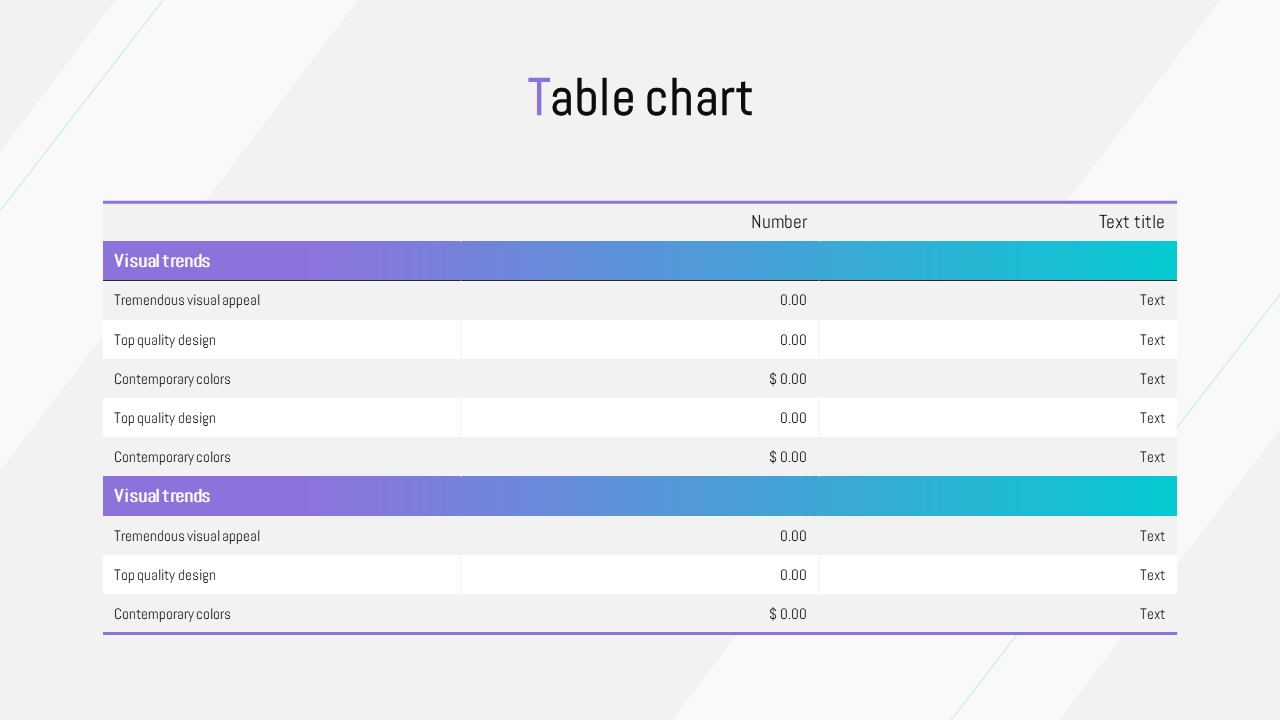Click the topmost "Top quality design" cell
This screenshot has width=1280, height=720.
tap(165, 340)
